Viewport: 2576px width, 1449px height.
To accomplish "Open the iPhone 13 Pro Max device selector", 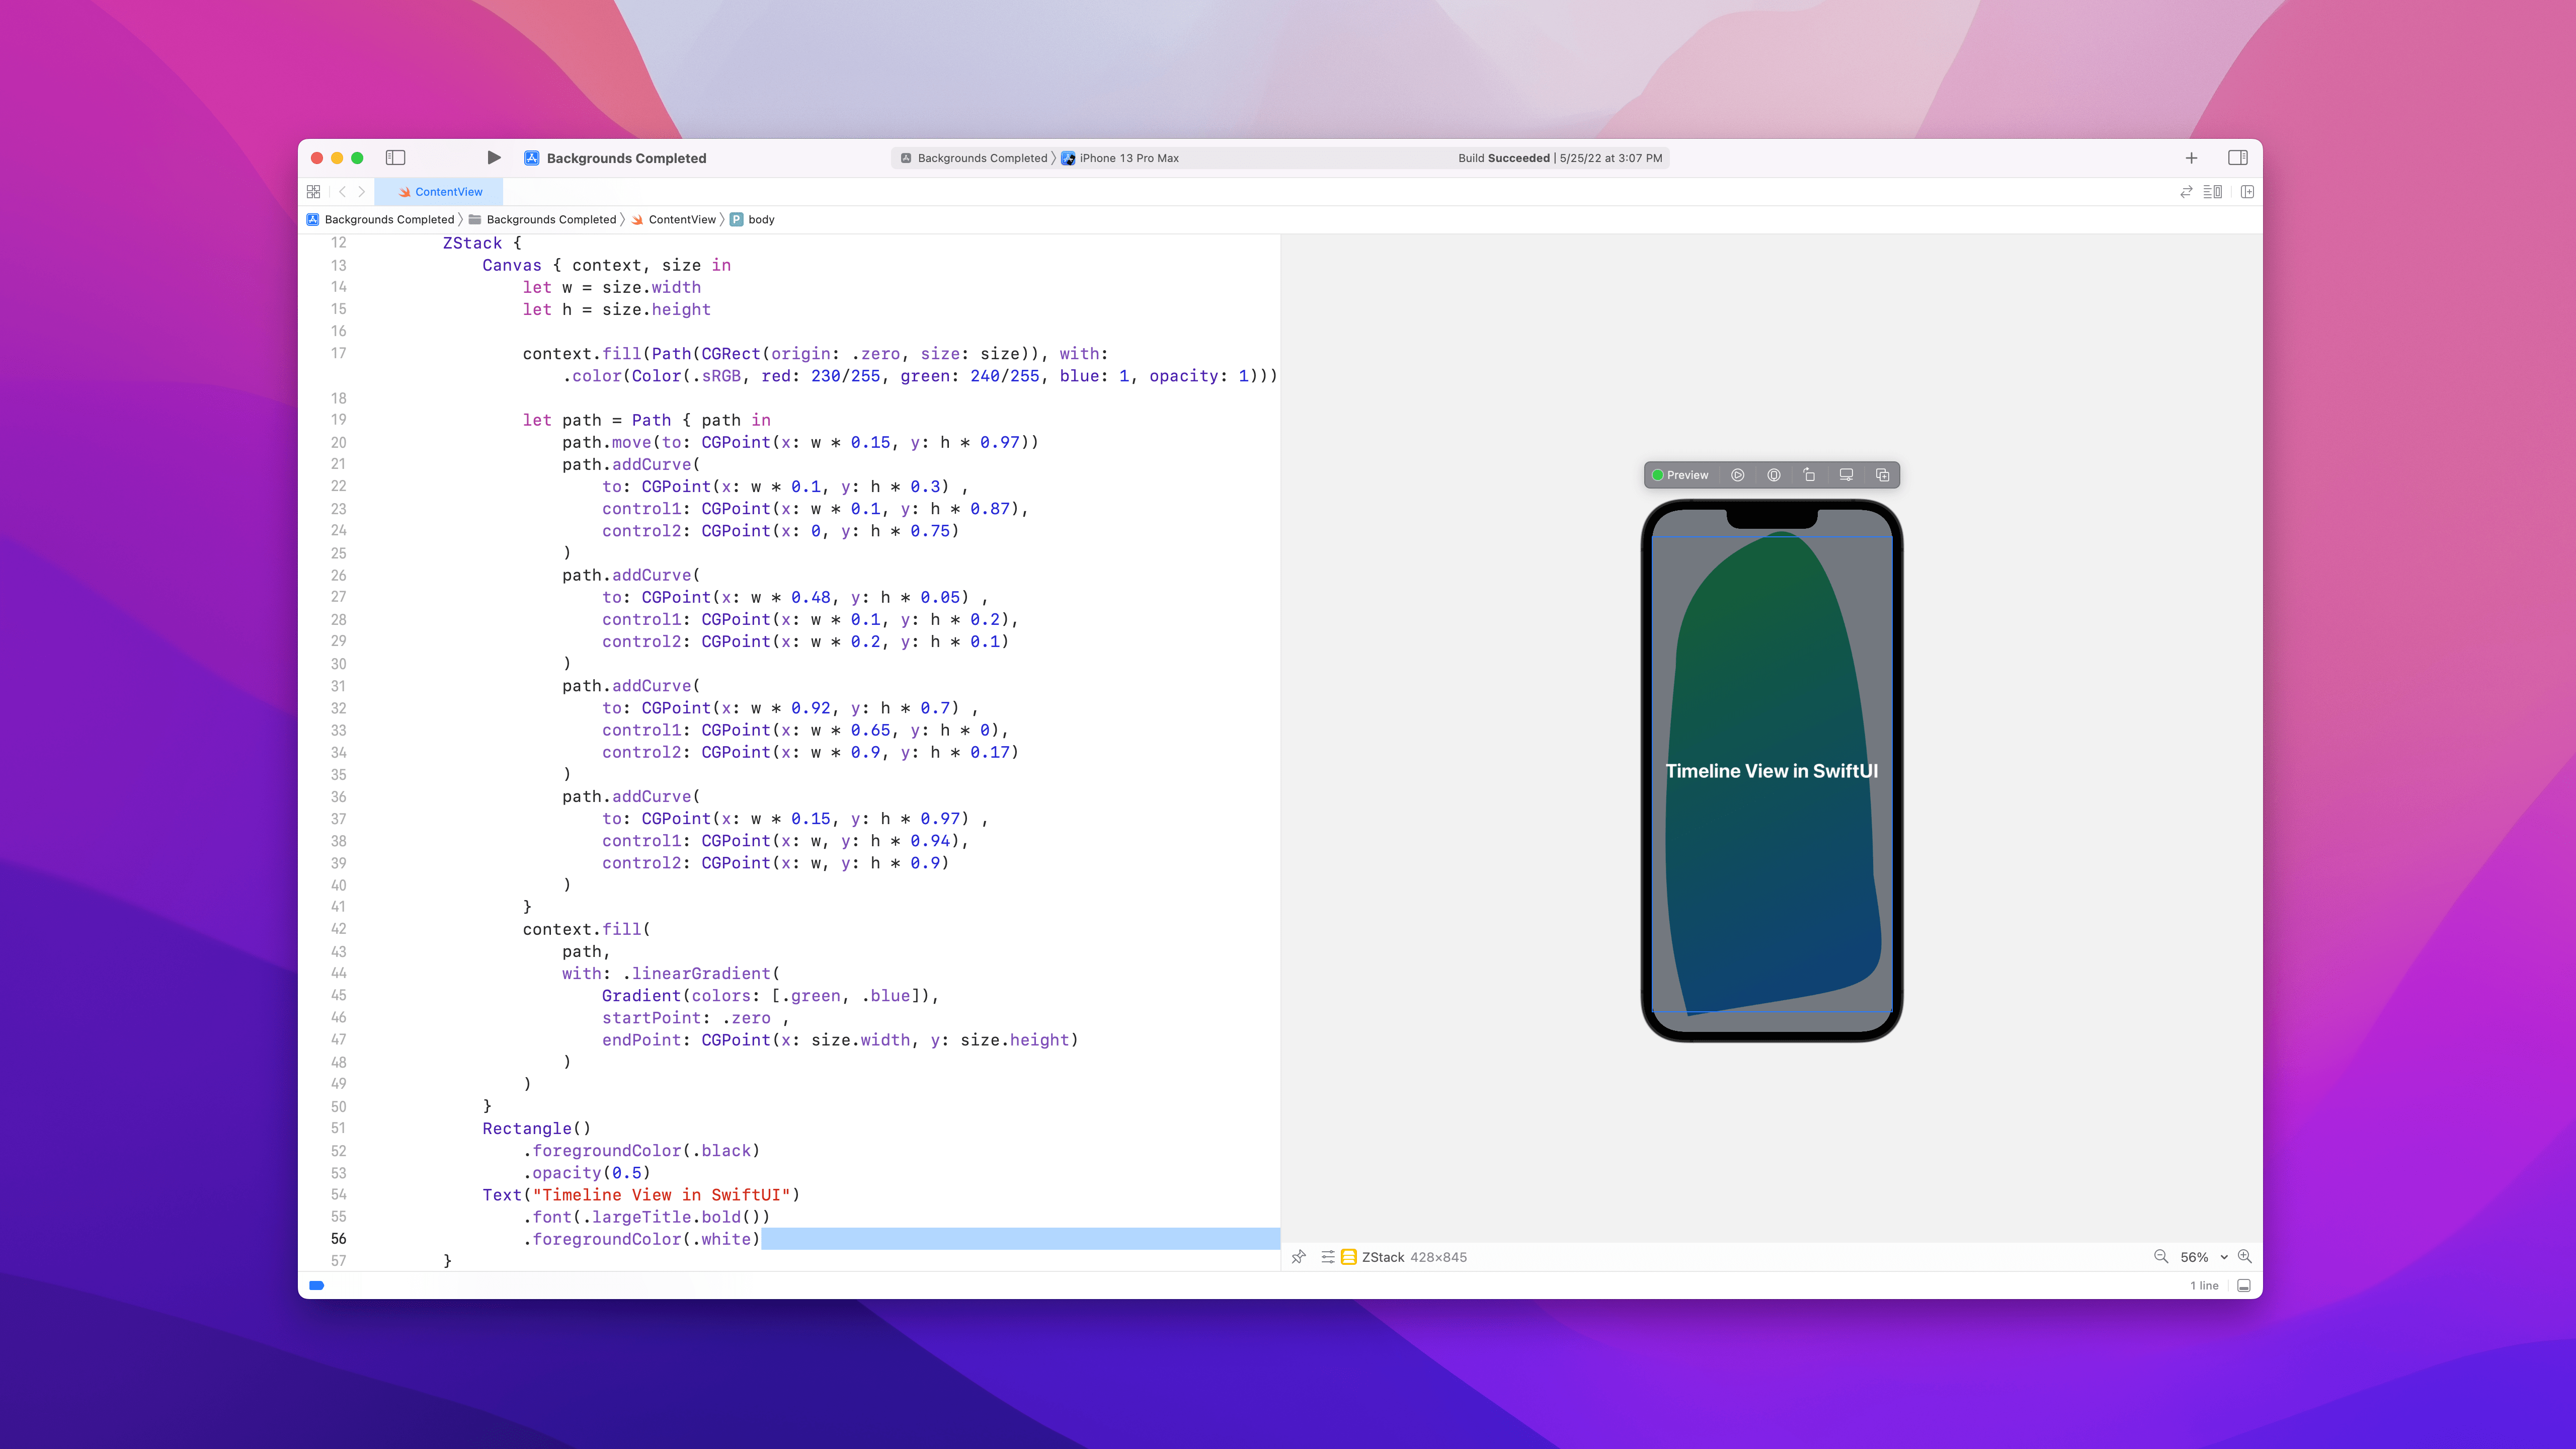I will [1128, 158].
